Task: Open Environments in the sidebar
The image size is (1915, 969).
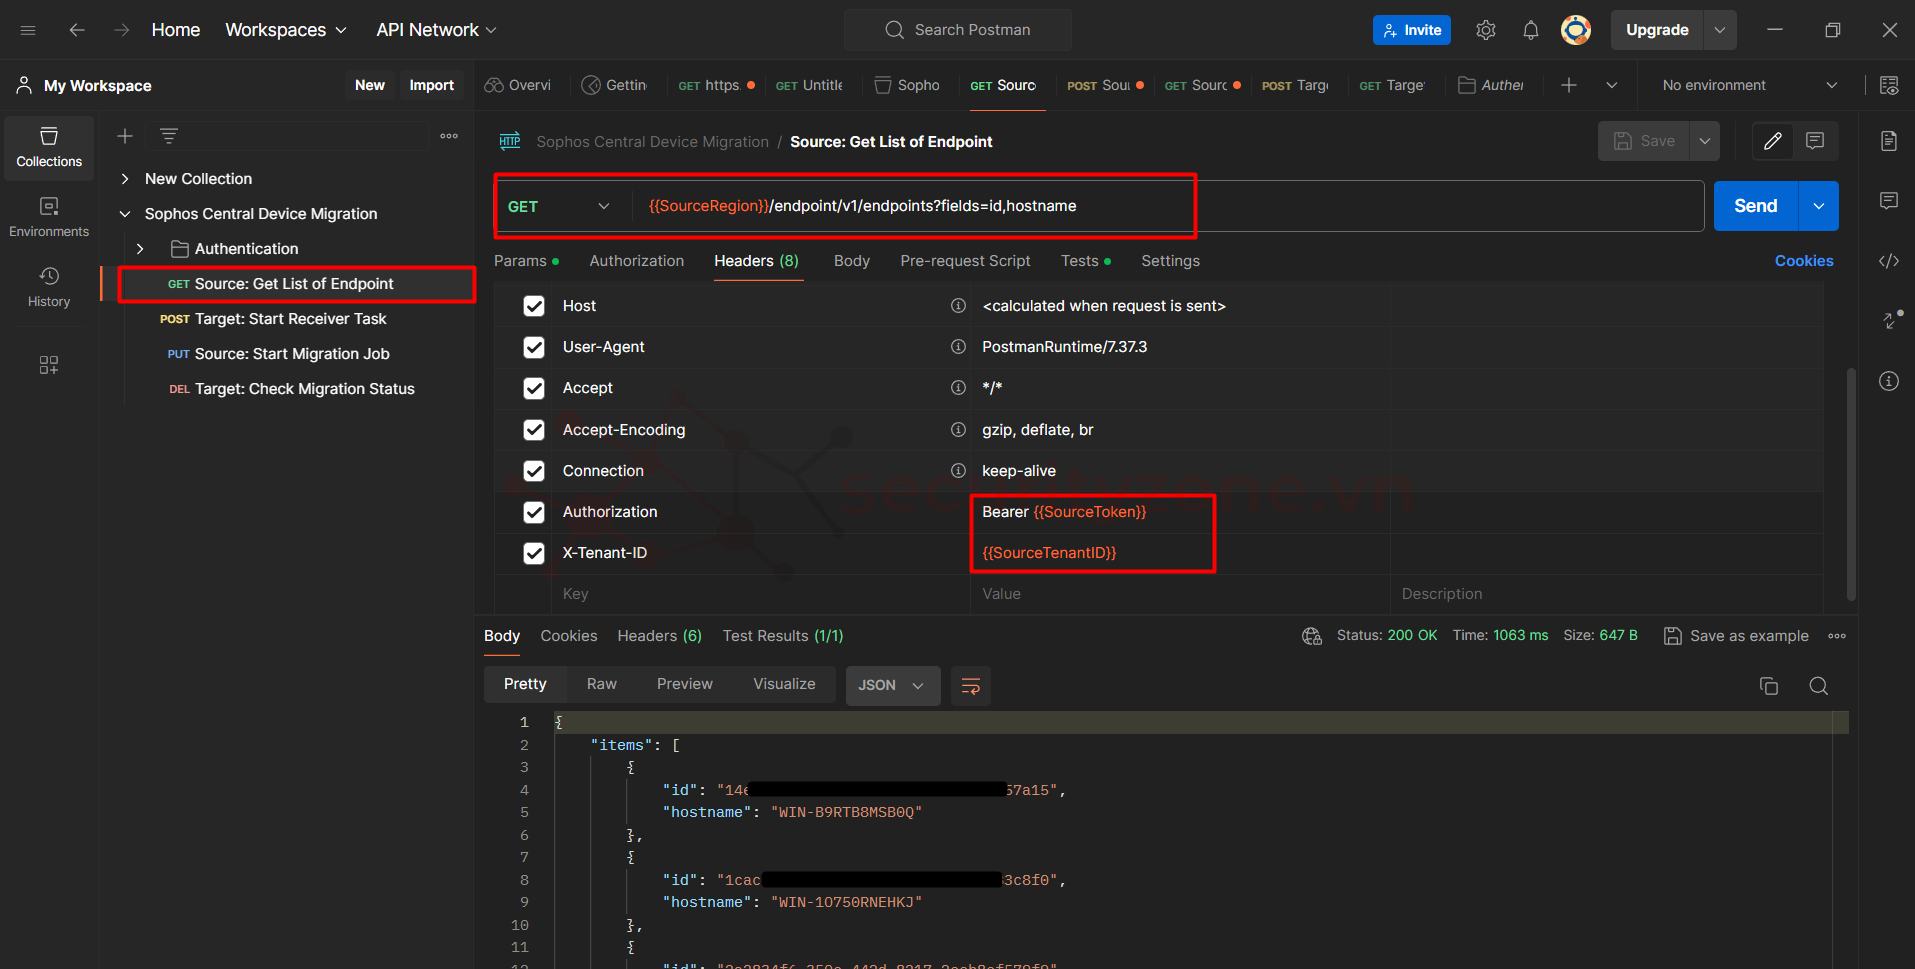Action: [49, 217]
